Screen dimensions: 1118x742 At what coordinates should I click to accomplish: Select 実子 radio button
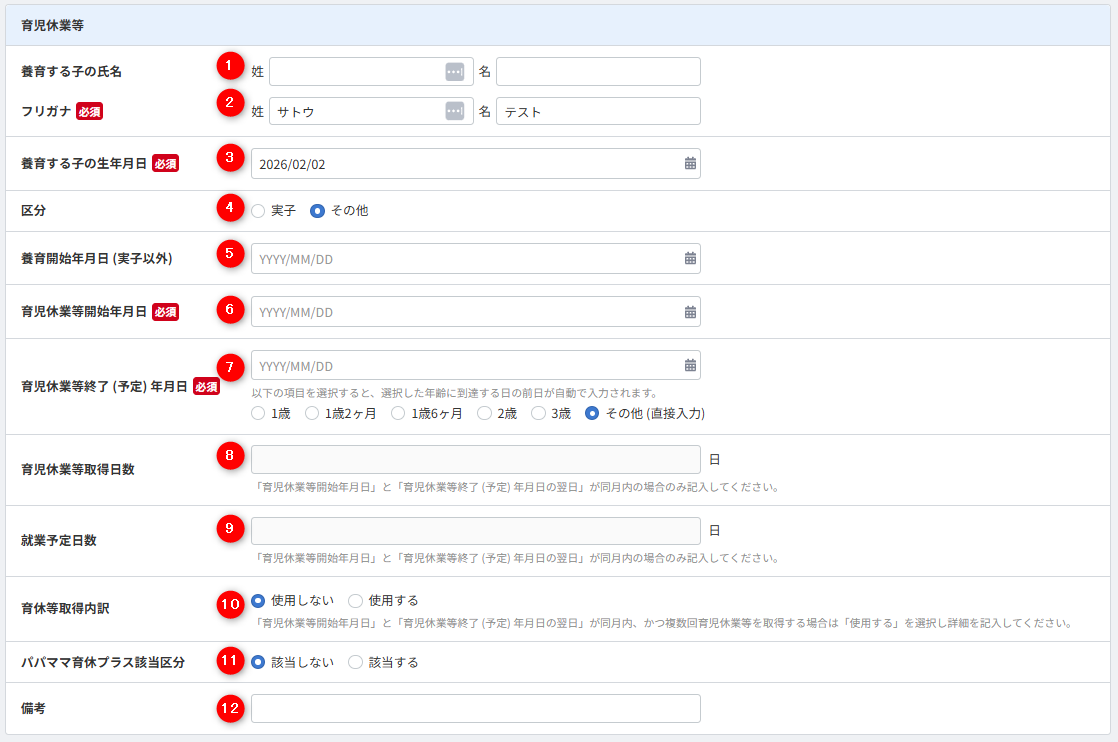point(259,211)
